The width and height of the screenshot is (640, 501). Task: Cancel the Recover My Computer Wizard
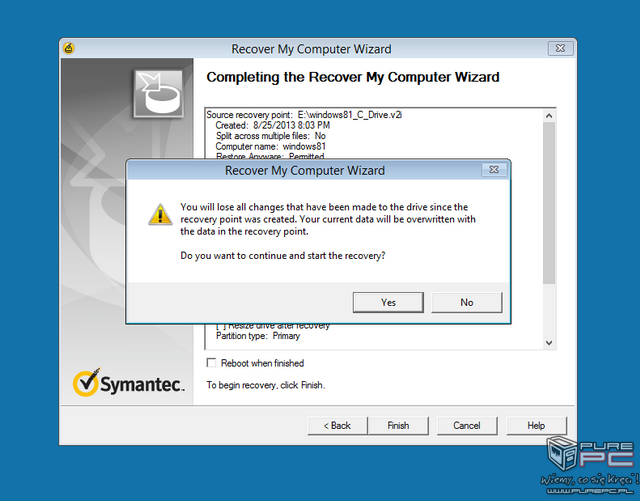click(467, 425)
